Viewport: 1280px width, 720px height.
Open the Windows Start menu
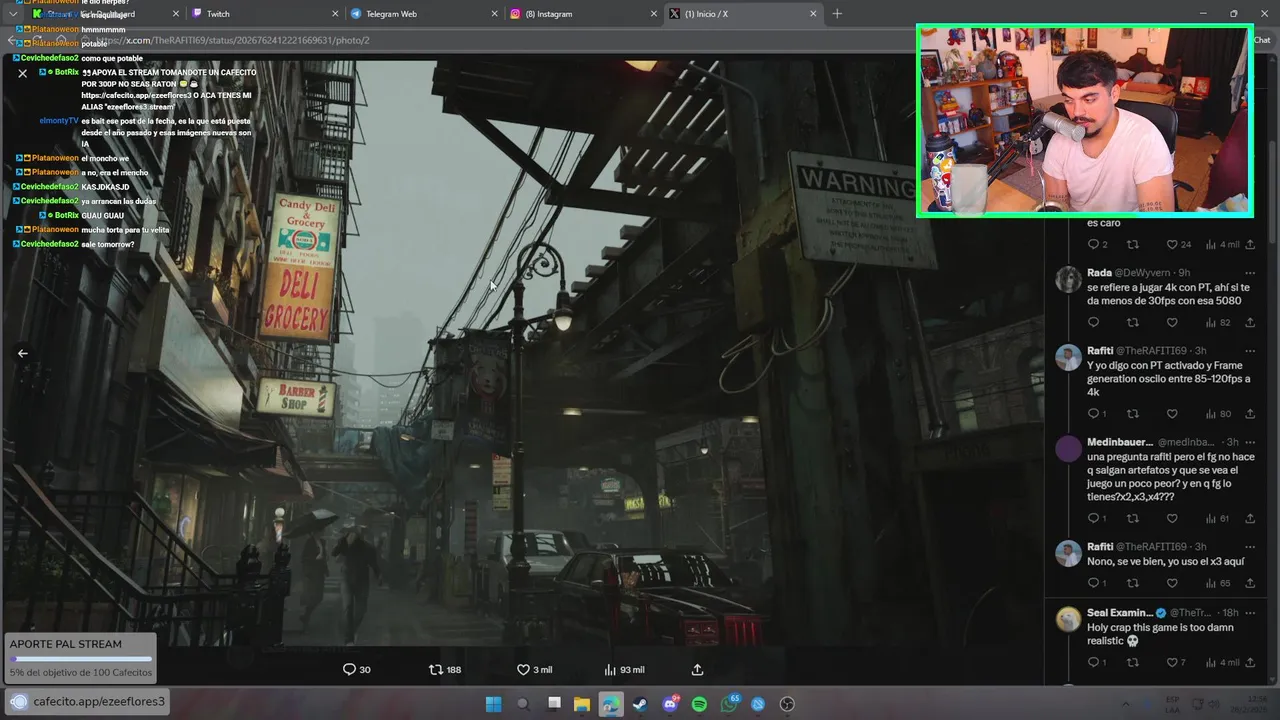493,704
